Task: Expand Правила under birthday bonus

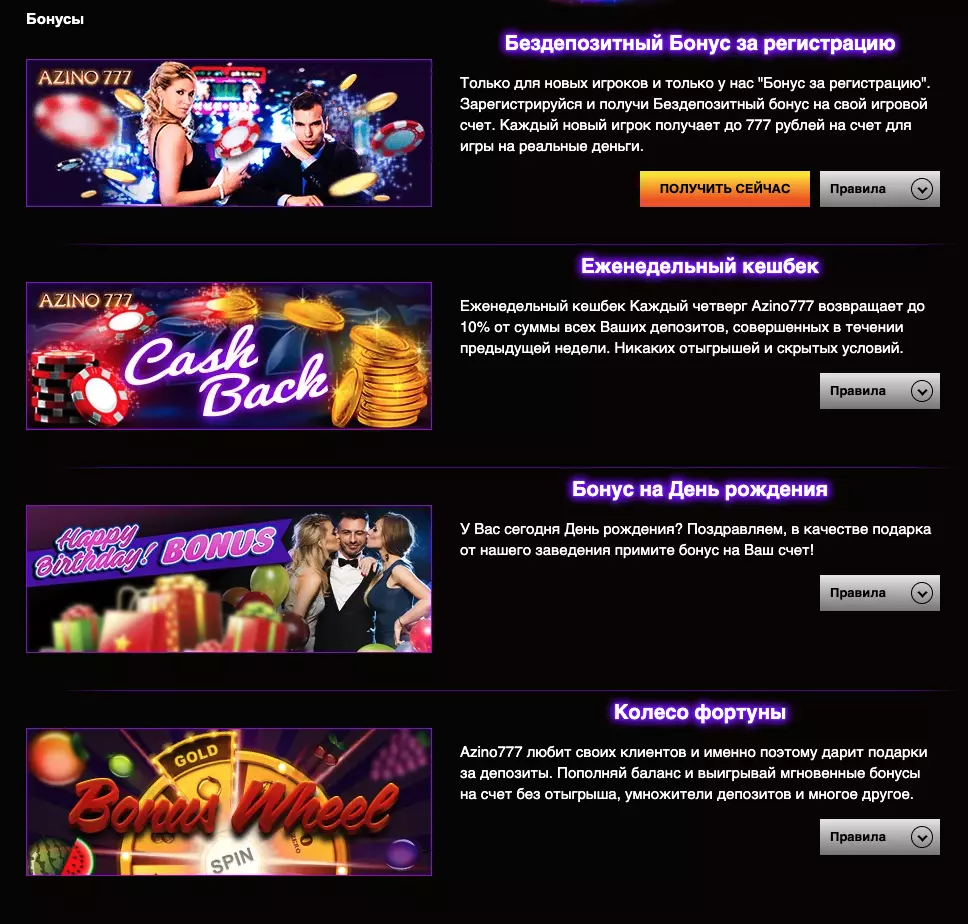Action: 880,593
